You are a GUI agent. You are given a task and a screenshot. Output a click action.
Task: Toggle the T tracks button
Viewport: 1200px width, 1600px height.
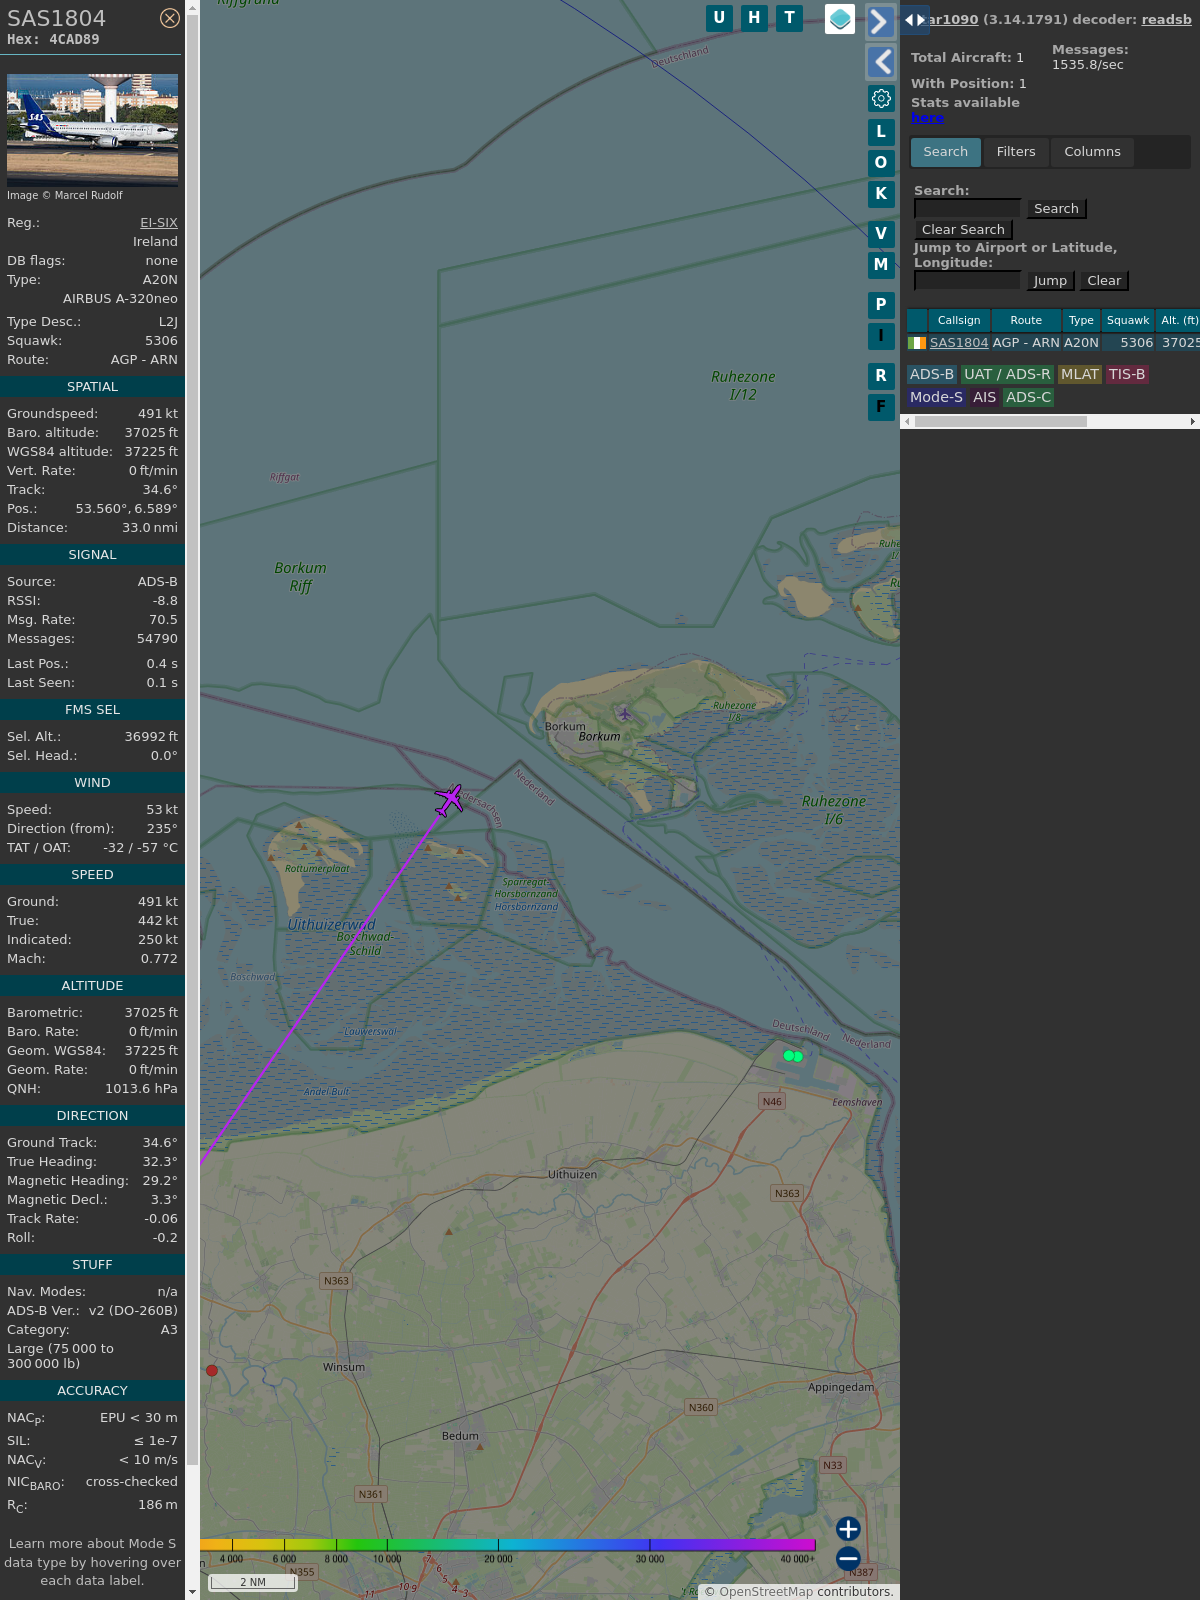[x=790, y=18]
